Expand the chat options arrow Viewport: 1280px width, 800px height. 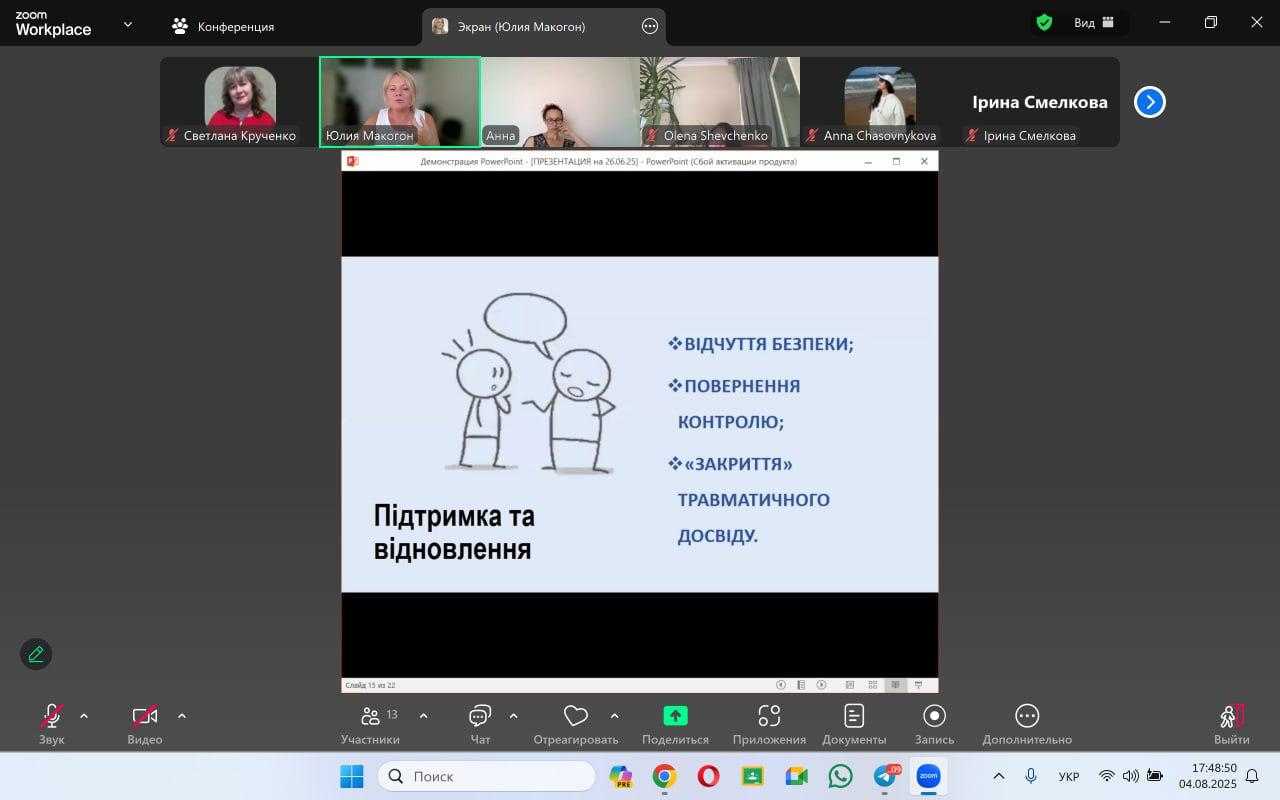[x=514, y=716]
